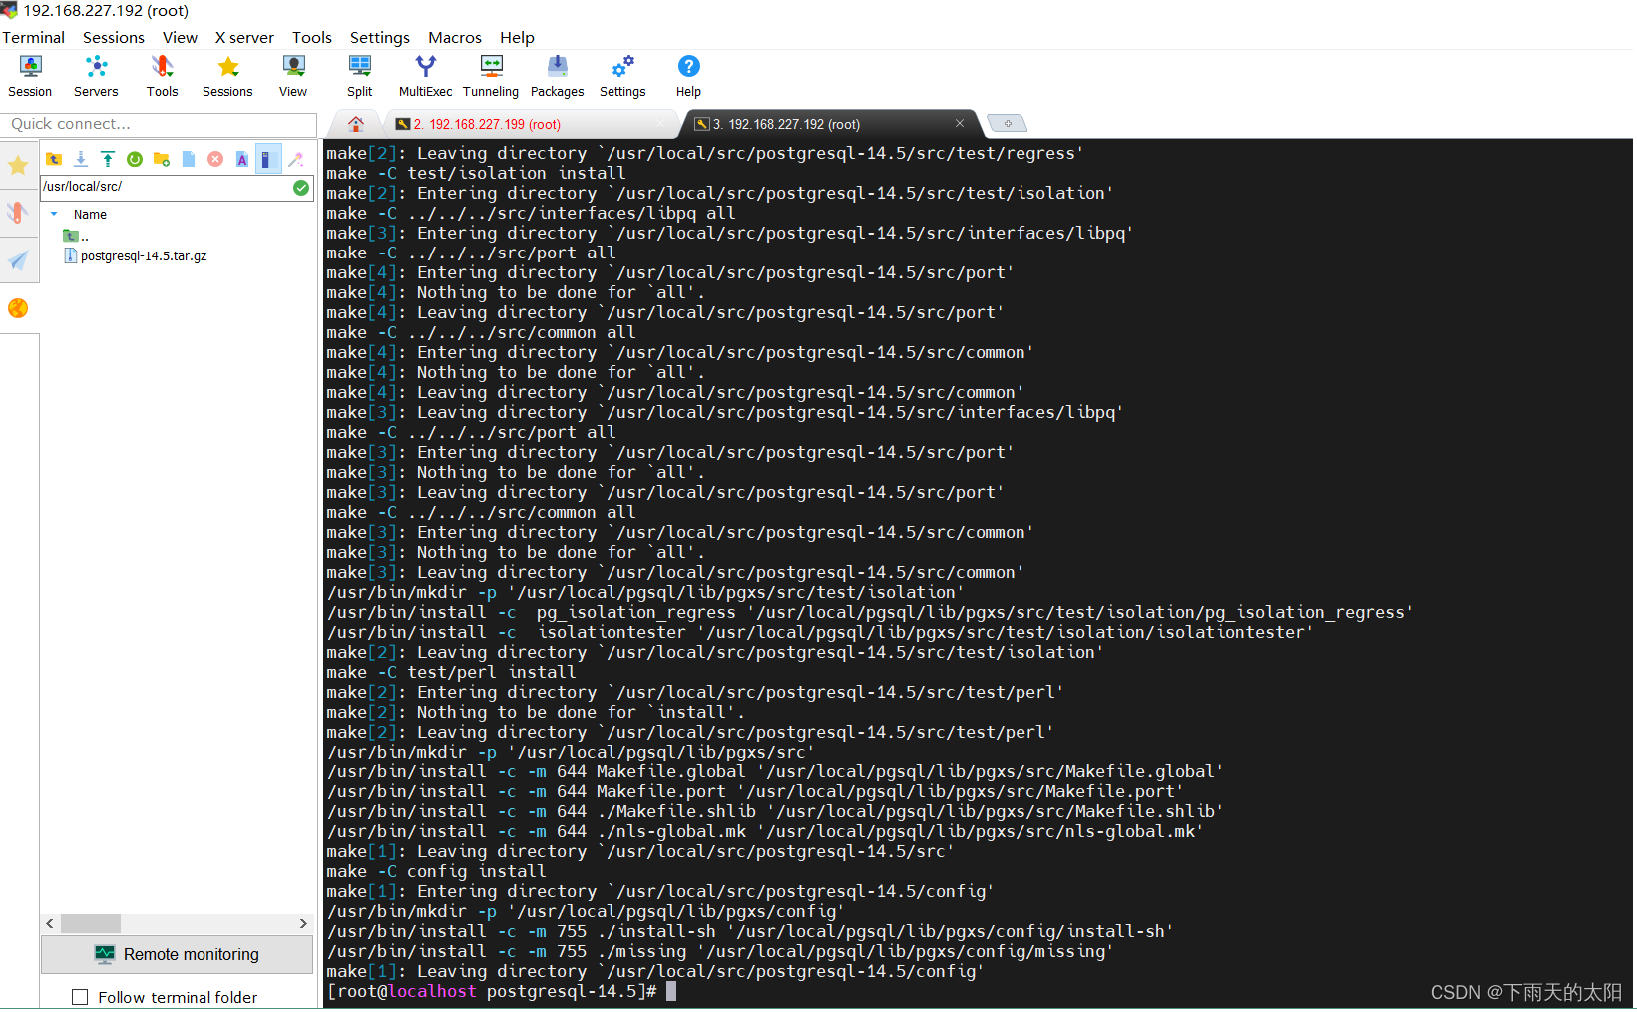Open a new tab with the plus button
The image size is (1637, 1012).
click(x=1008, y=124)
